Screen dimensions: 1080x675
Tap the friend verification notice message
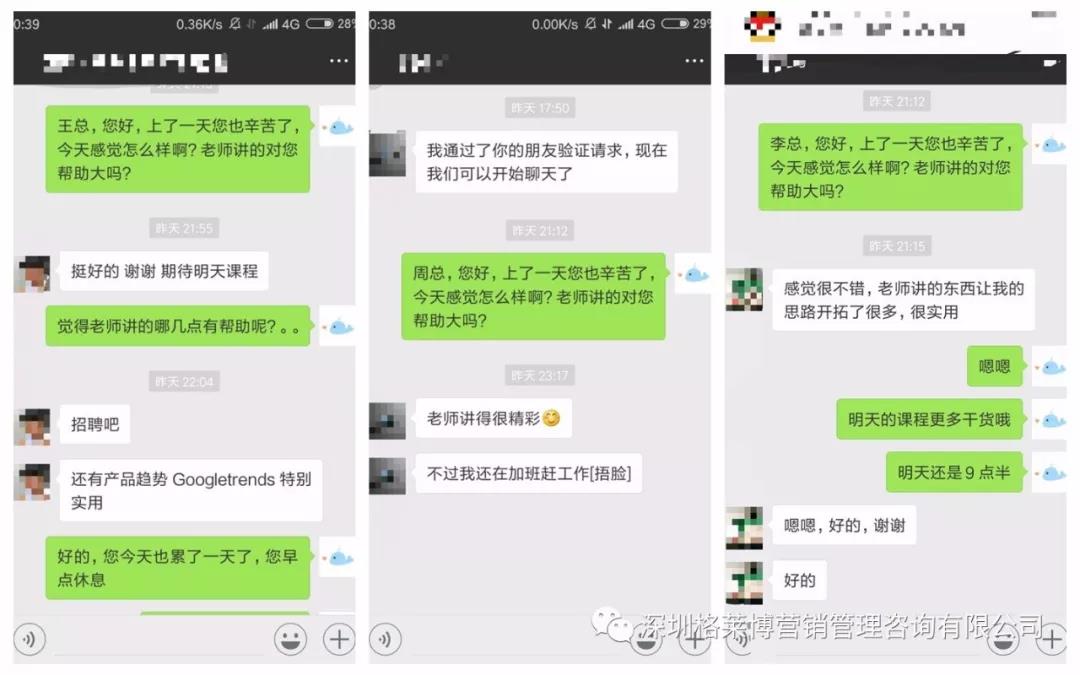click(547, 162)
